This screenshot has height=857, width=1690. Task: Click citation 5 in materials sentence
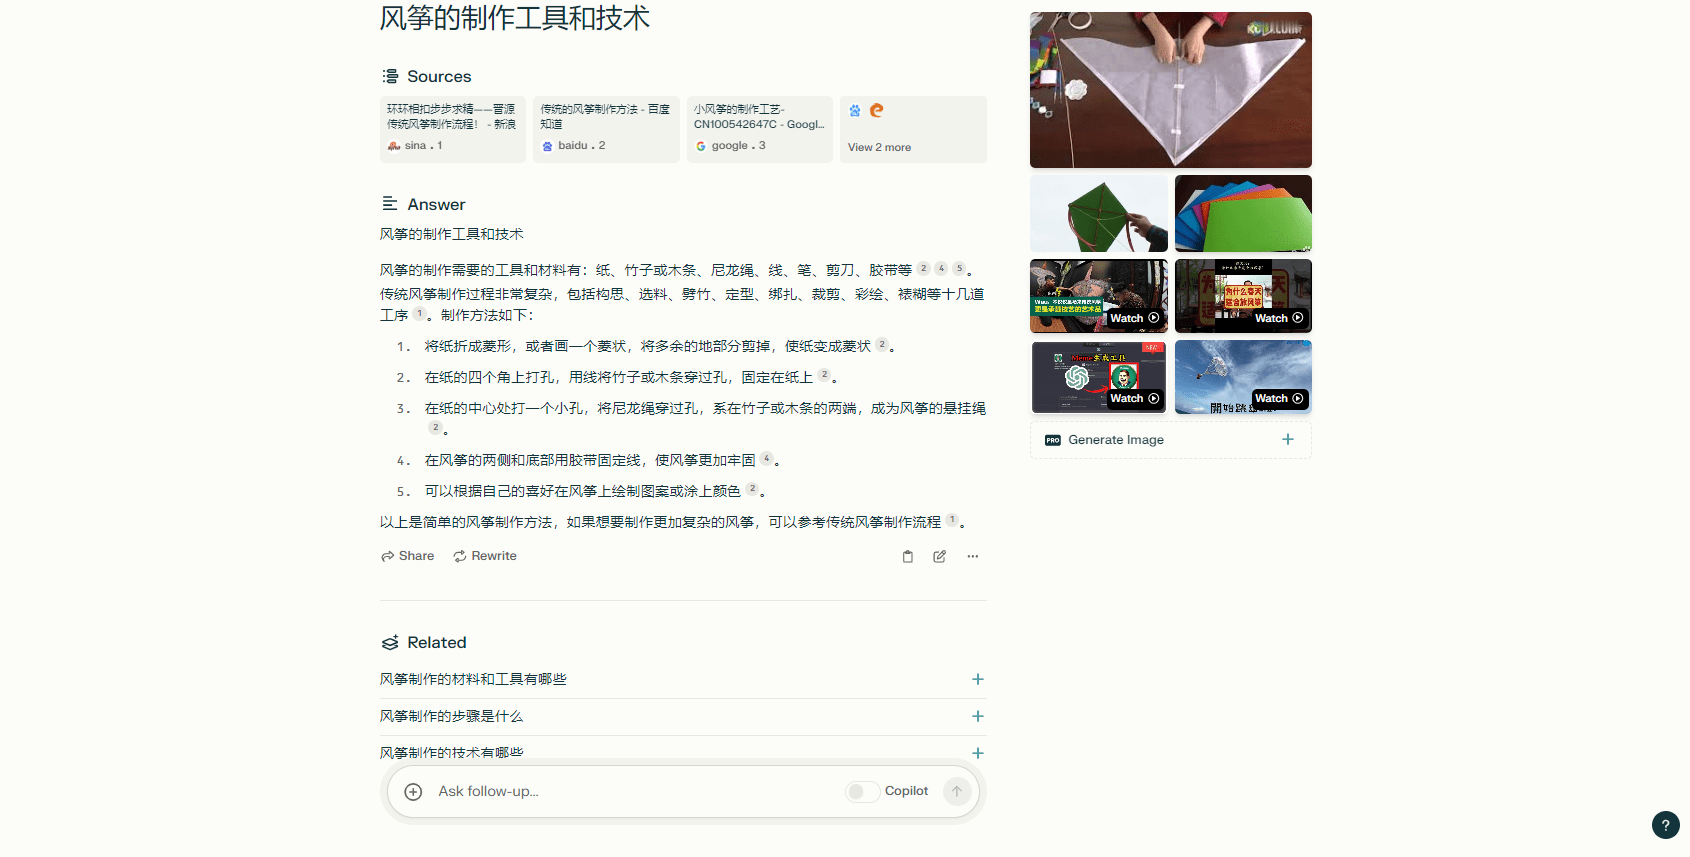click(959, 268)
